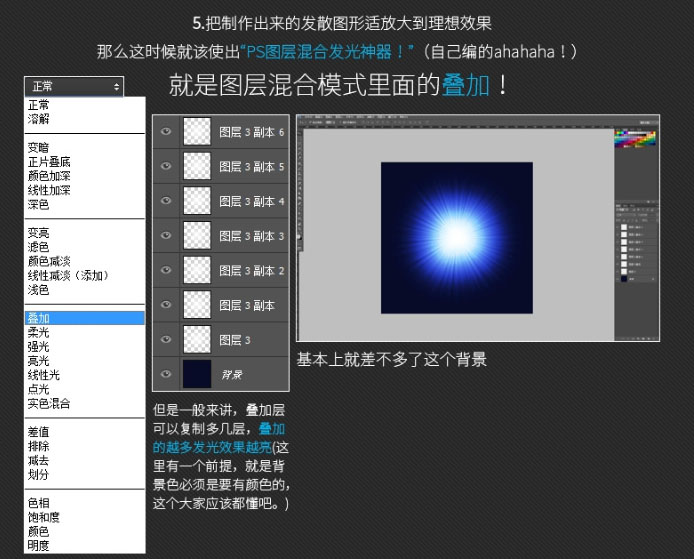This screenshot has height=559, width=694.
Task: Select layer name 图层 3 副本 4
Action: pos(252,201)
